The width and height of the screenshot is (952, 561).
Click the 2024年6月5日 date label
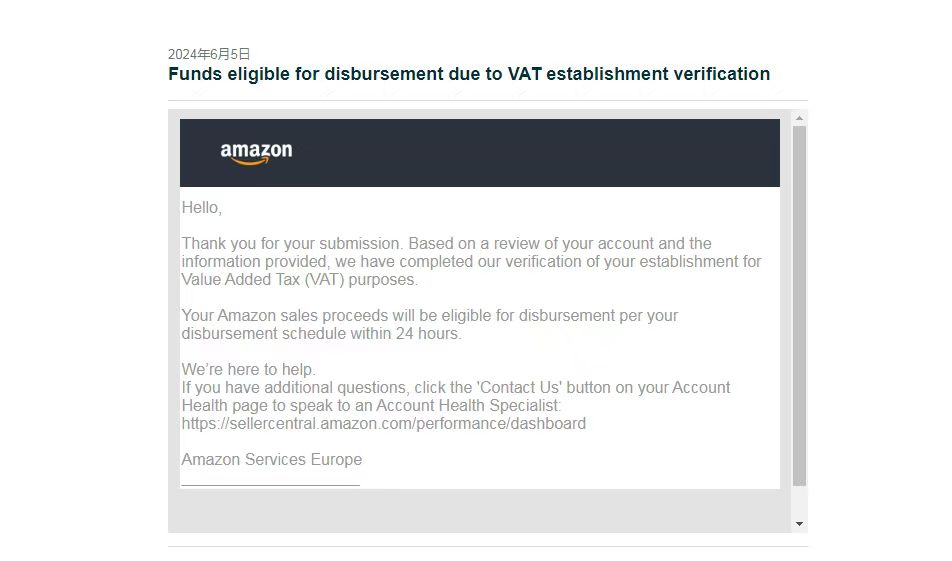(x=209, y=54)
